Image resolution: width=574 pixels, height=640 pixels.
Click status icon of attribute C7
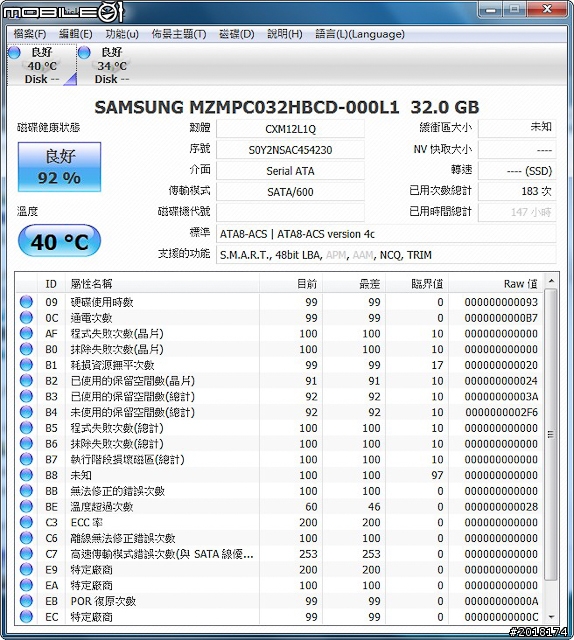click(26, 554)
